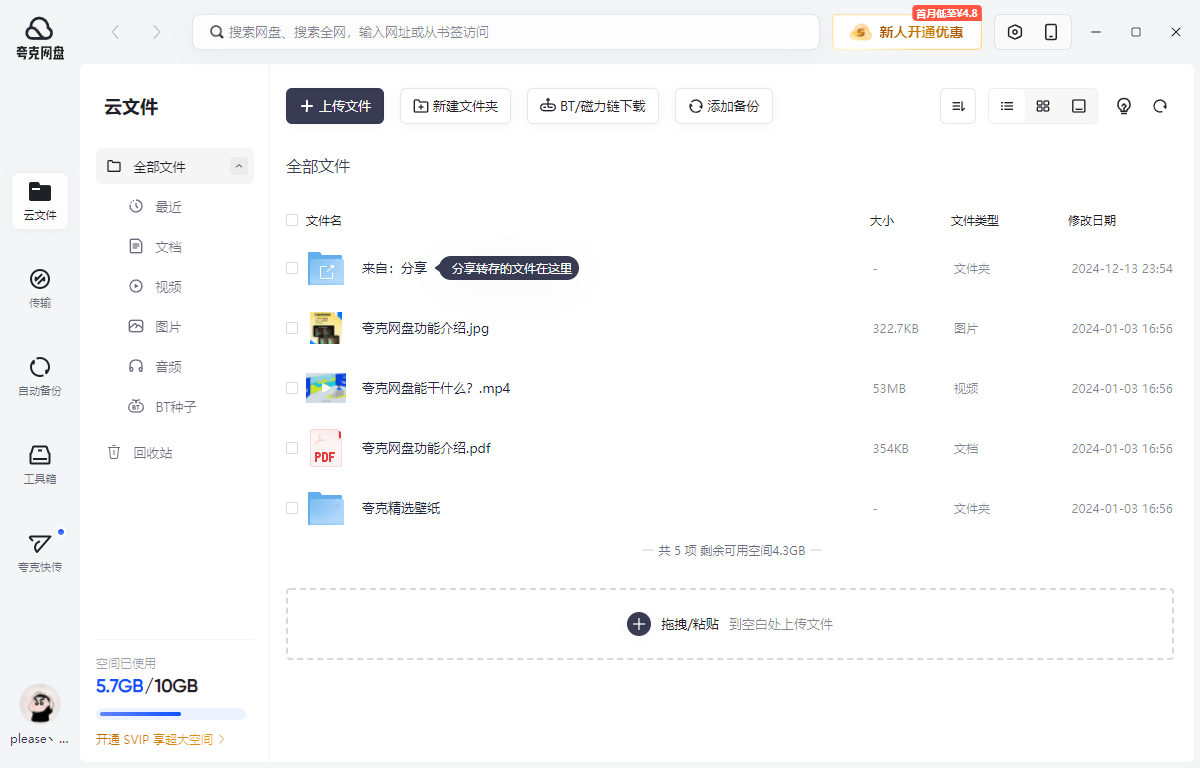1200x768 pixels.
Task: Open the 工具箱 toolbox section
Action: [x=40, y=465]
